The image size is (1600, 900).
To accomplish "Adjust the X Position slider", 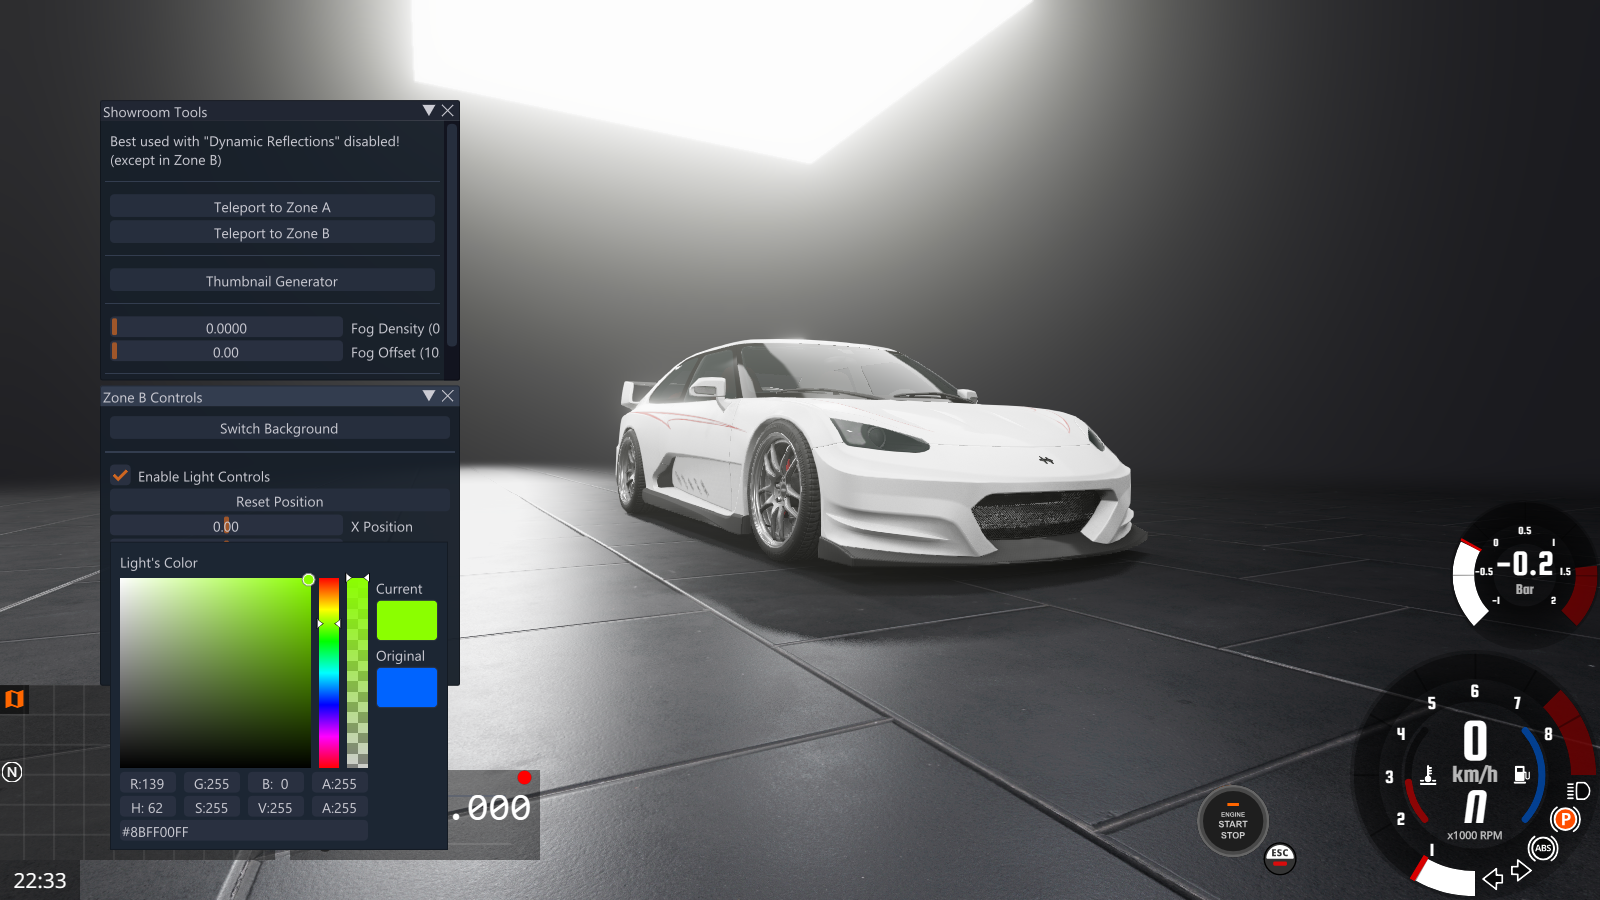I will tap(226, 526).
